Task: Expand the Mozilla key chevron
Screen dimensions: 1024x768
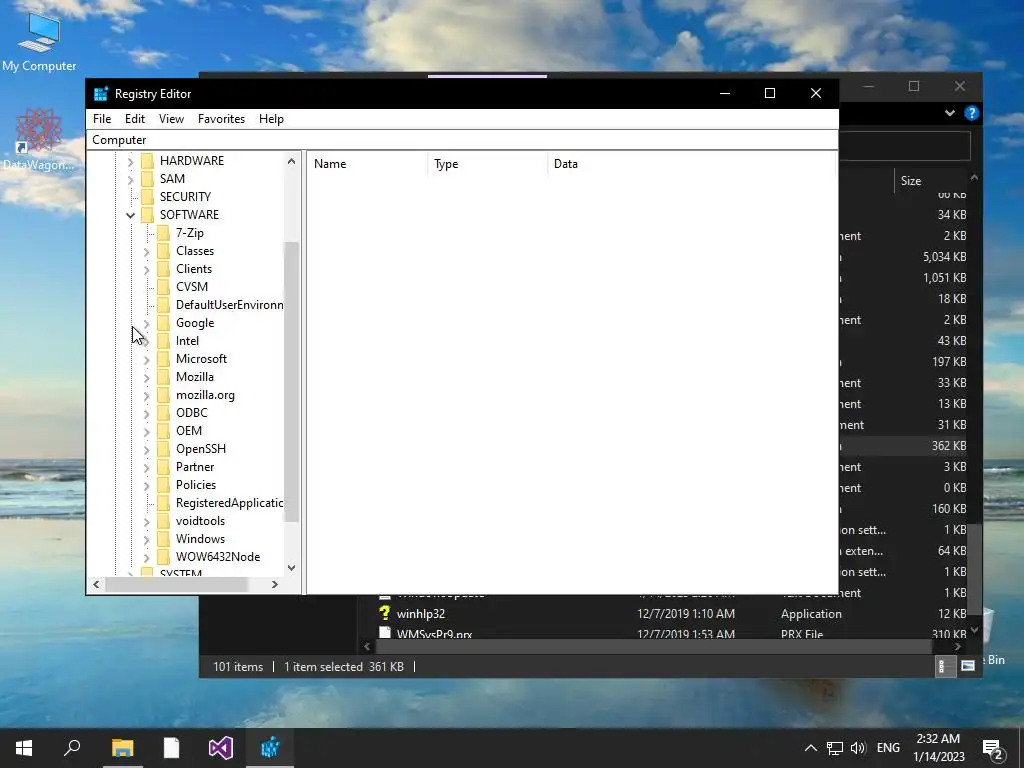Action: (146, 377)
